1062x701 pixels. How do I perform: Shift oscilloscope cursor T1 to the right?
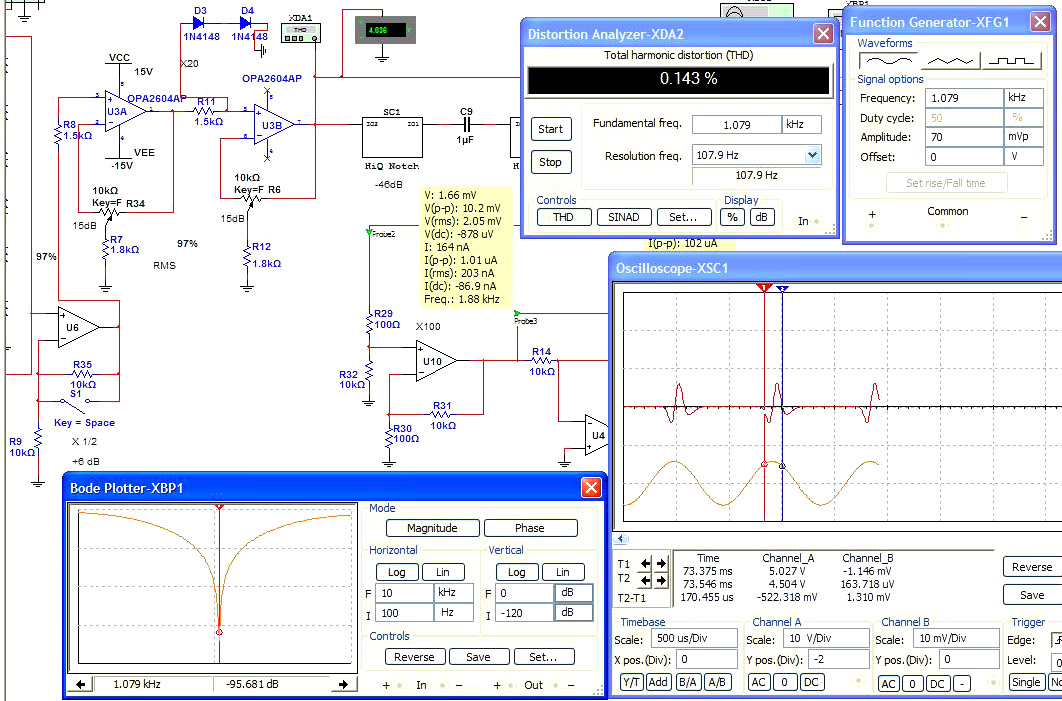click(x=660, y=563)
